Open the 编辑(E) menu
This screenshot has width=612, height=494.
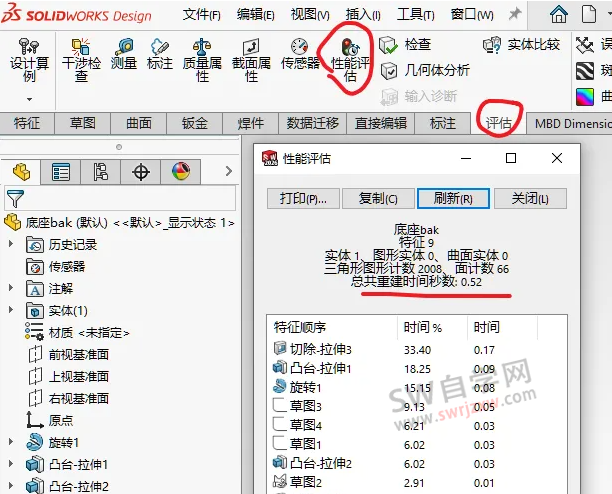click(256, 15)
